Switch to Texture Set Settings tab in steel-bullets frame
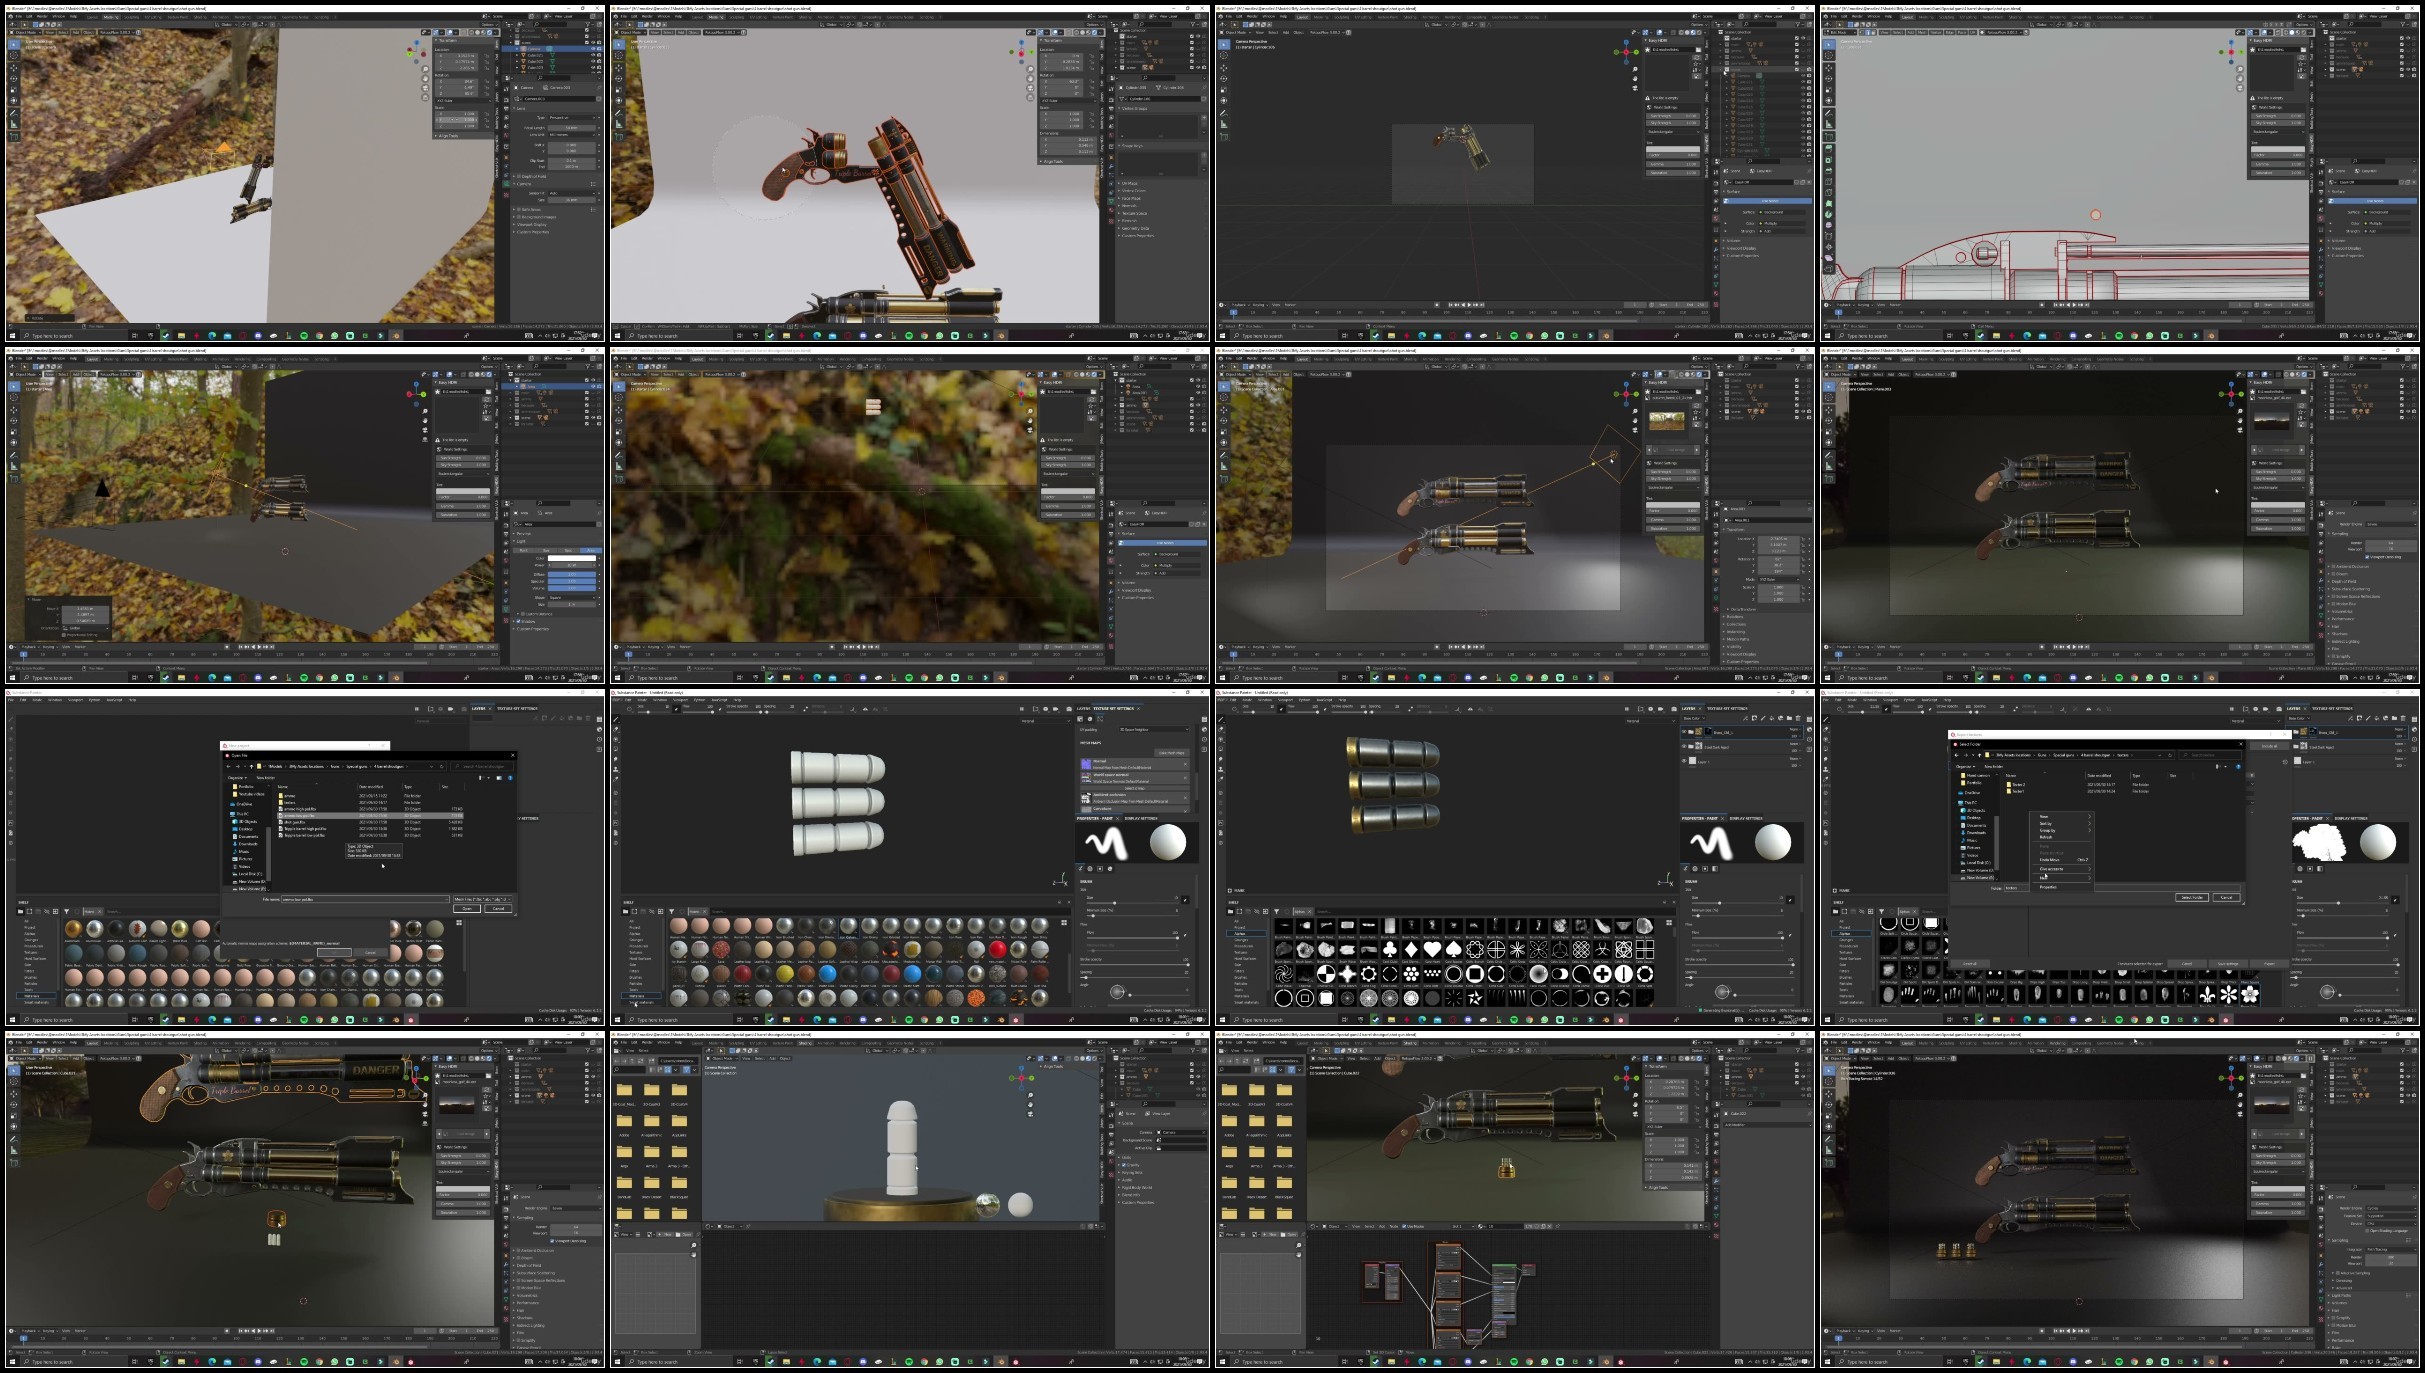 pos(1727,708)
